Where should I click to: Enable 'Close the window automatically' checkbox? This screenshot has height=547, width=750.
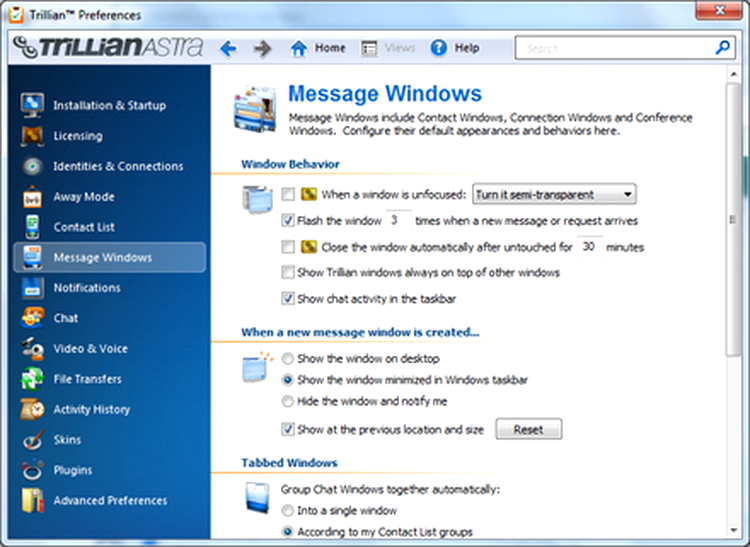point(288,247)
